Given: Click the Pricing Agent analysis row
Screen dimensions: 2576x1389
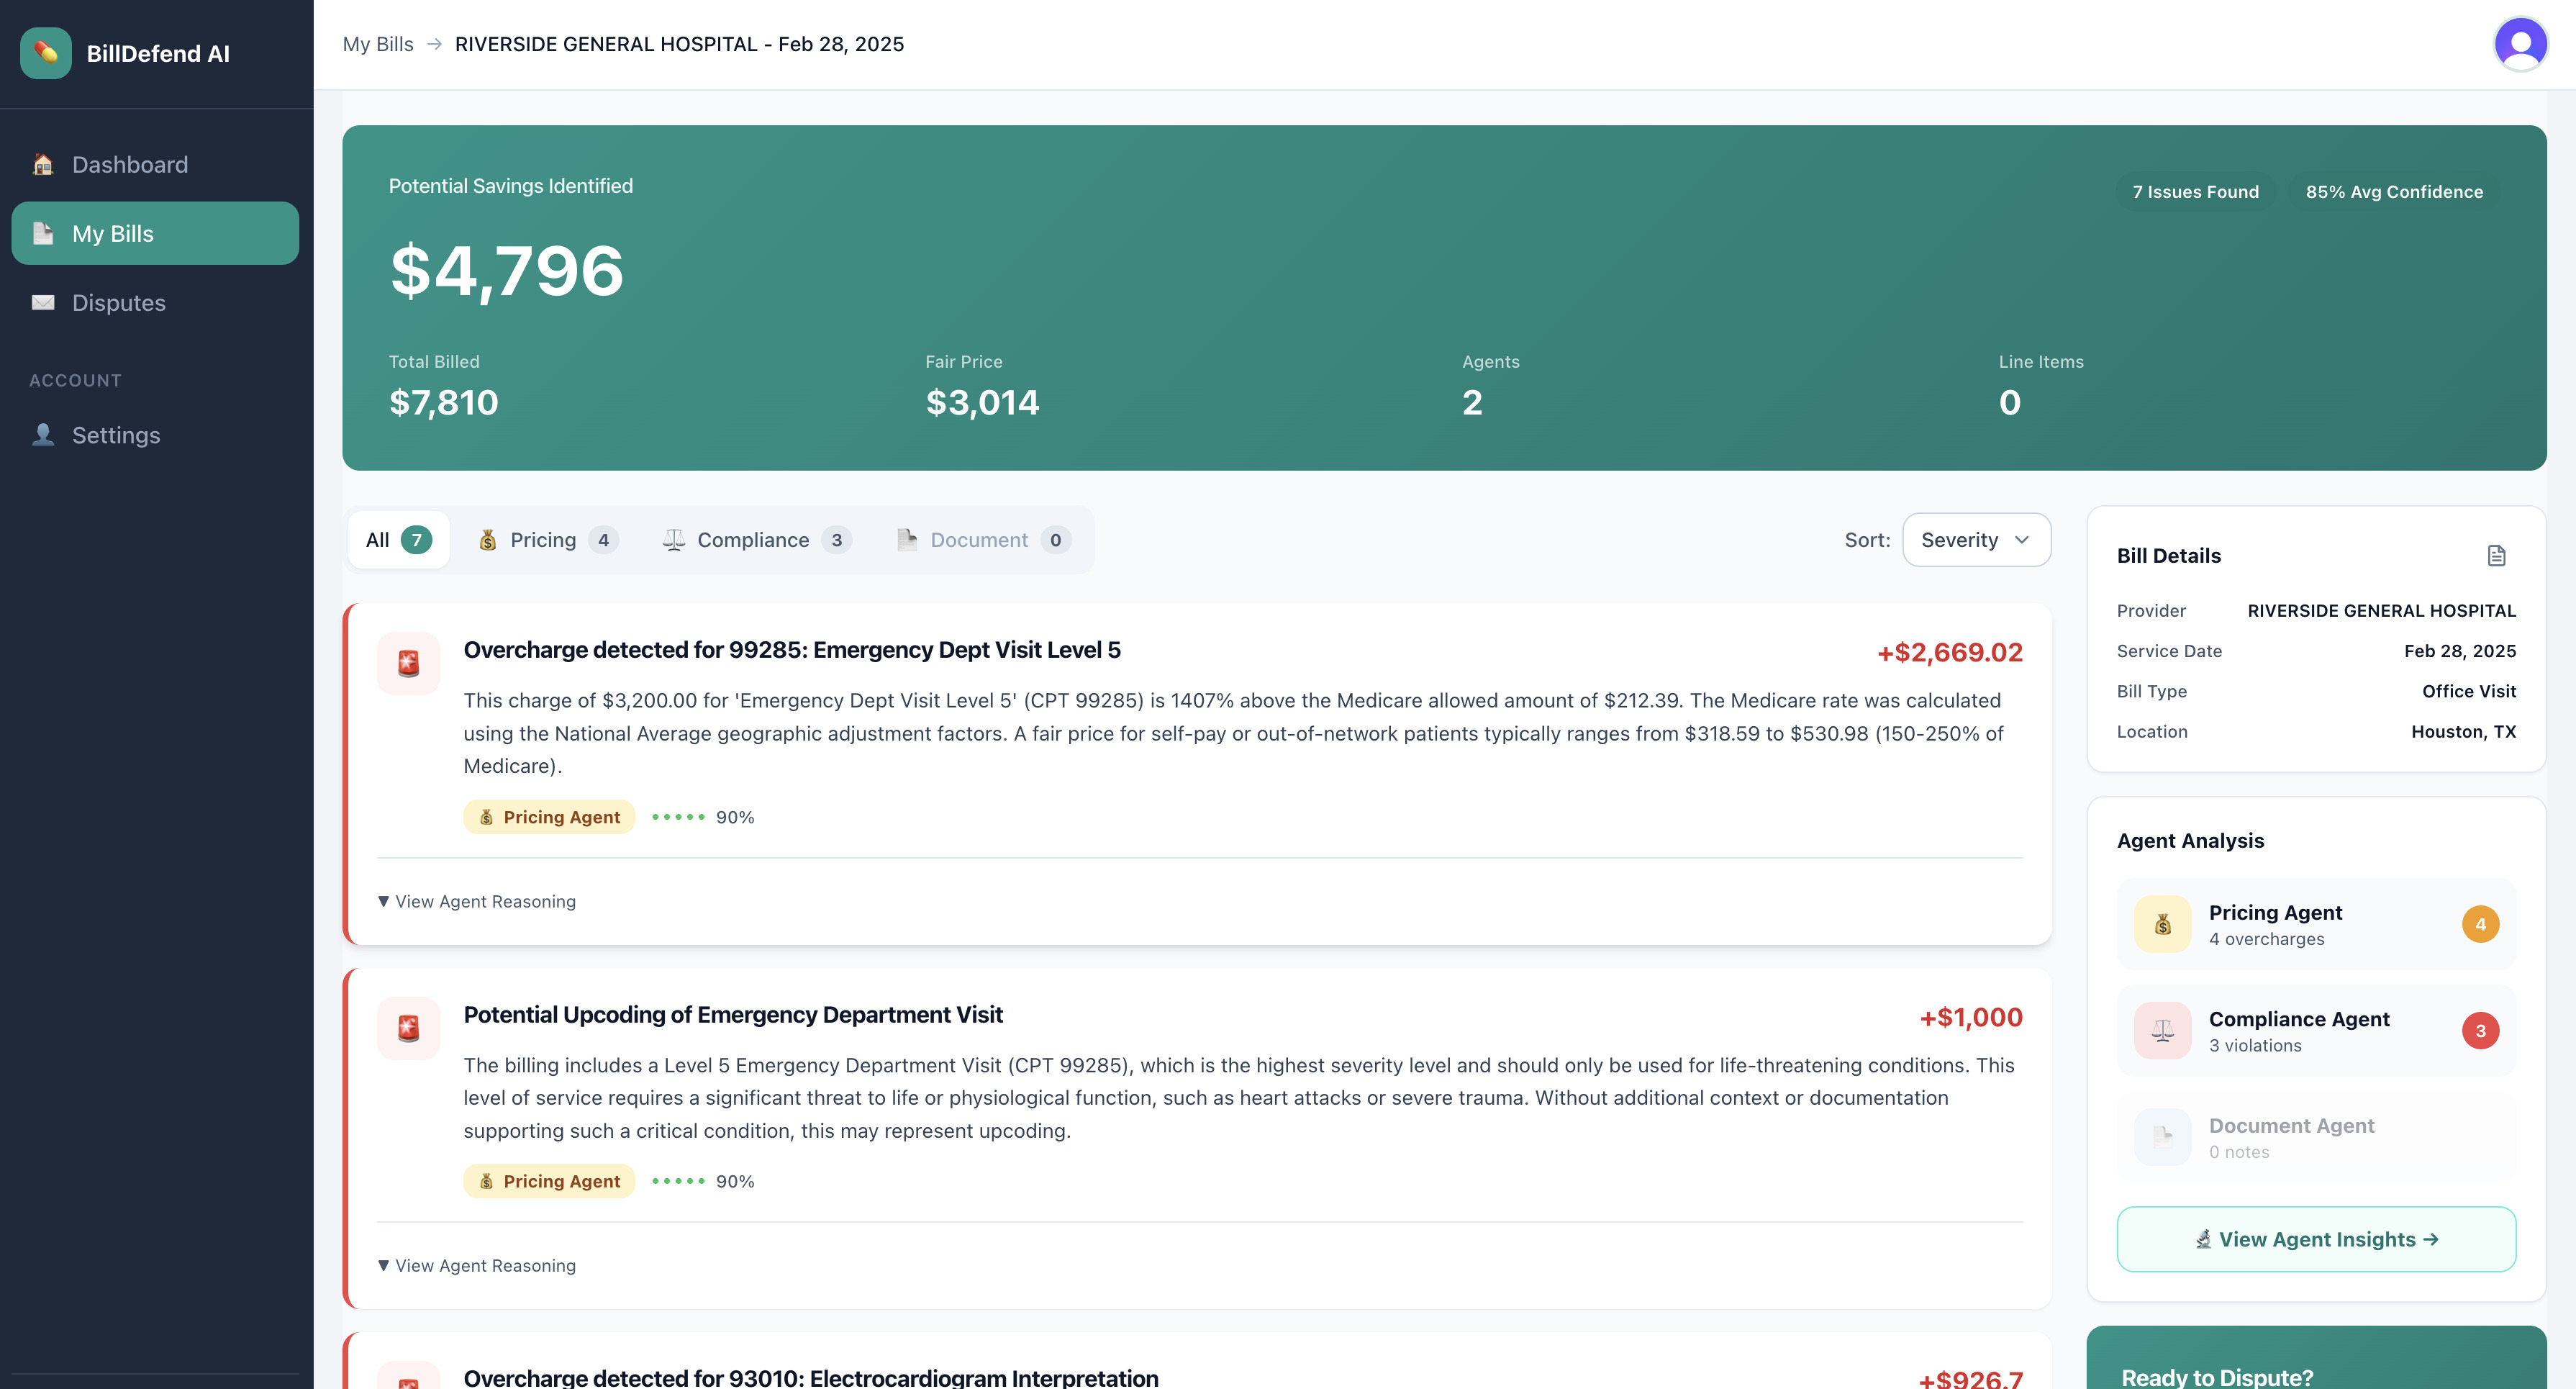Looking at the screenshot, I should pyautogui.click(x=2316, y=924).
